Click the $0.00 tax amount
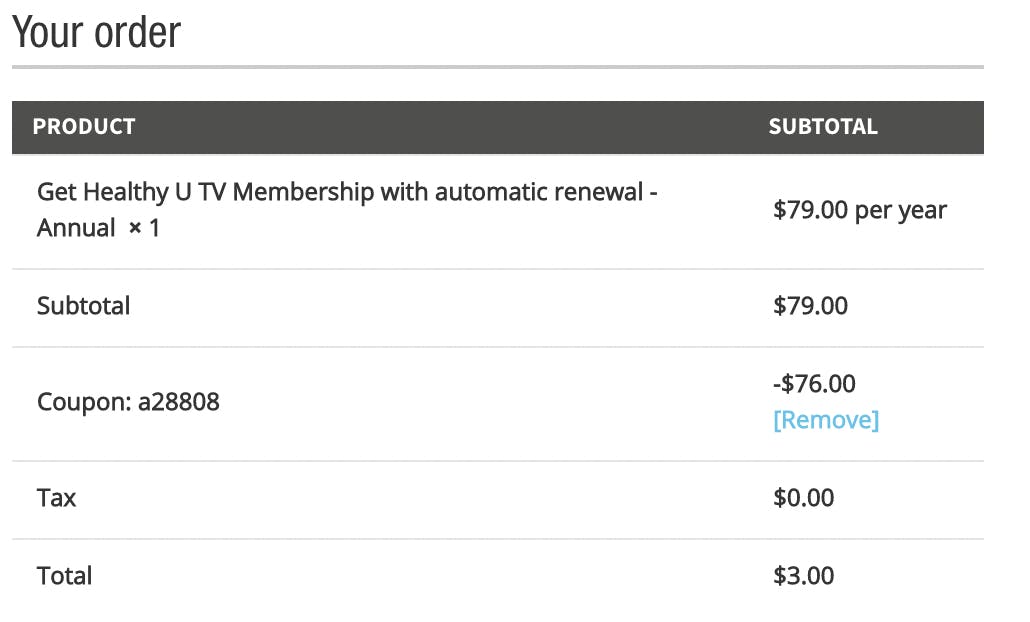Screen dimensions: 1030x622 tap(803, 498)
